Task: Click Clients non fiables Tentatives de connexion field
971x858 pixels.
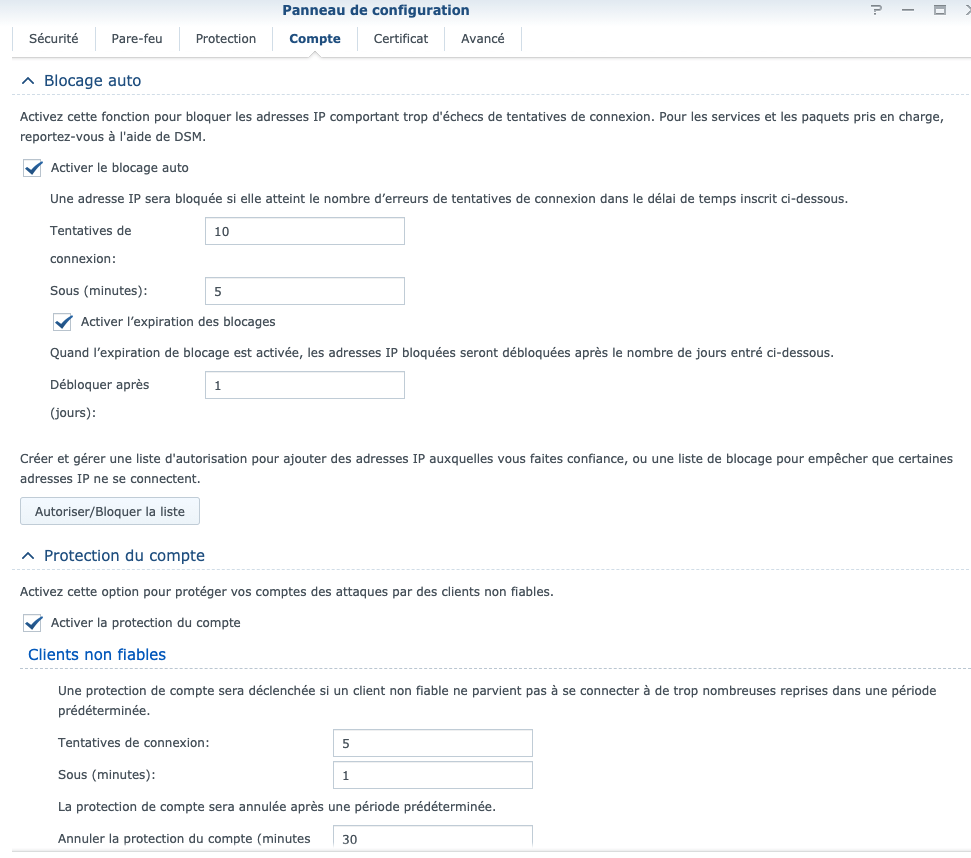Action: point(433,743)
